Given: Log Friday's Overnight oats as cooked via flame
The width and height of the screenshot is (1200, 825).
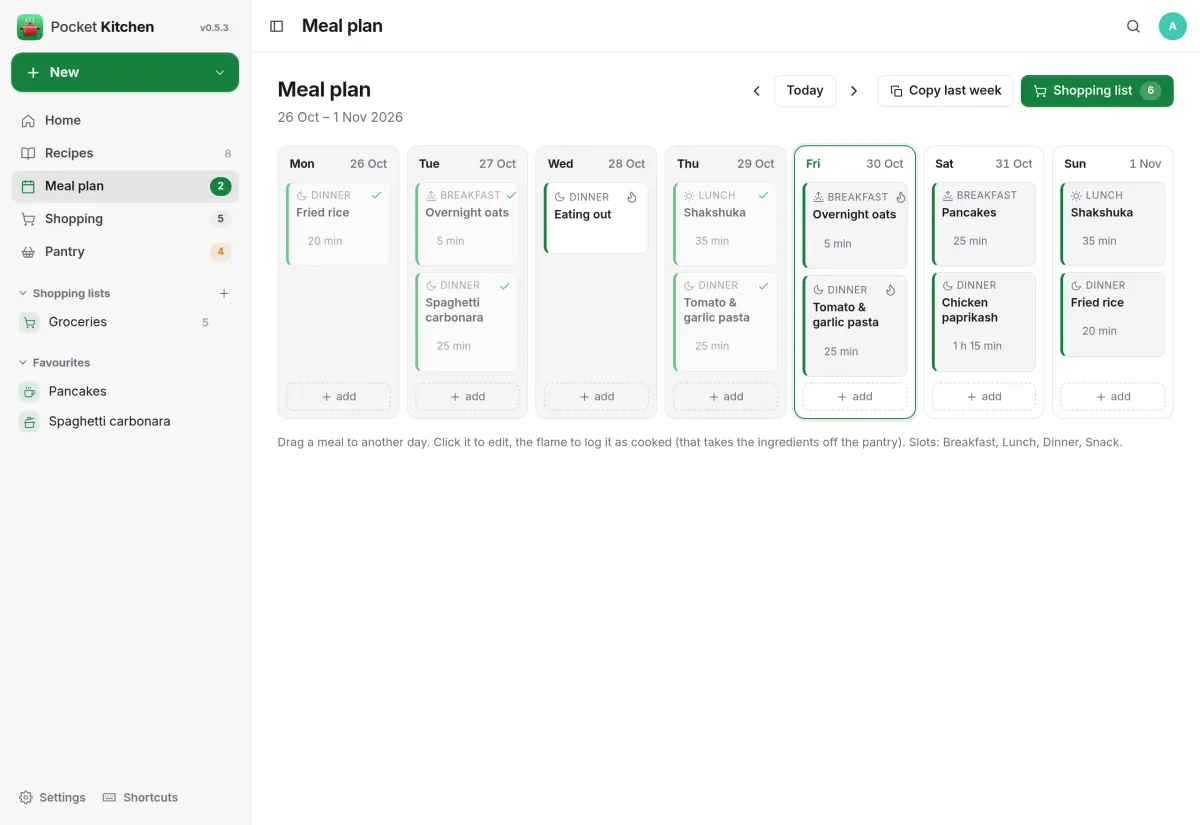Looking at the screenshot, I should point(900,197).
